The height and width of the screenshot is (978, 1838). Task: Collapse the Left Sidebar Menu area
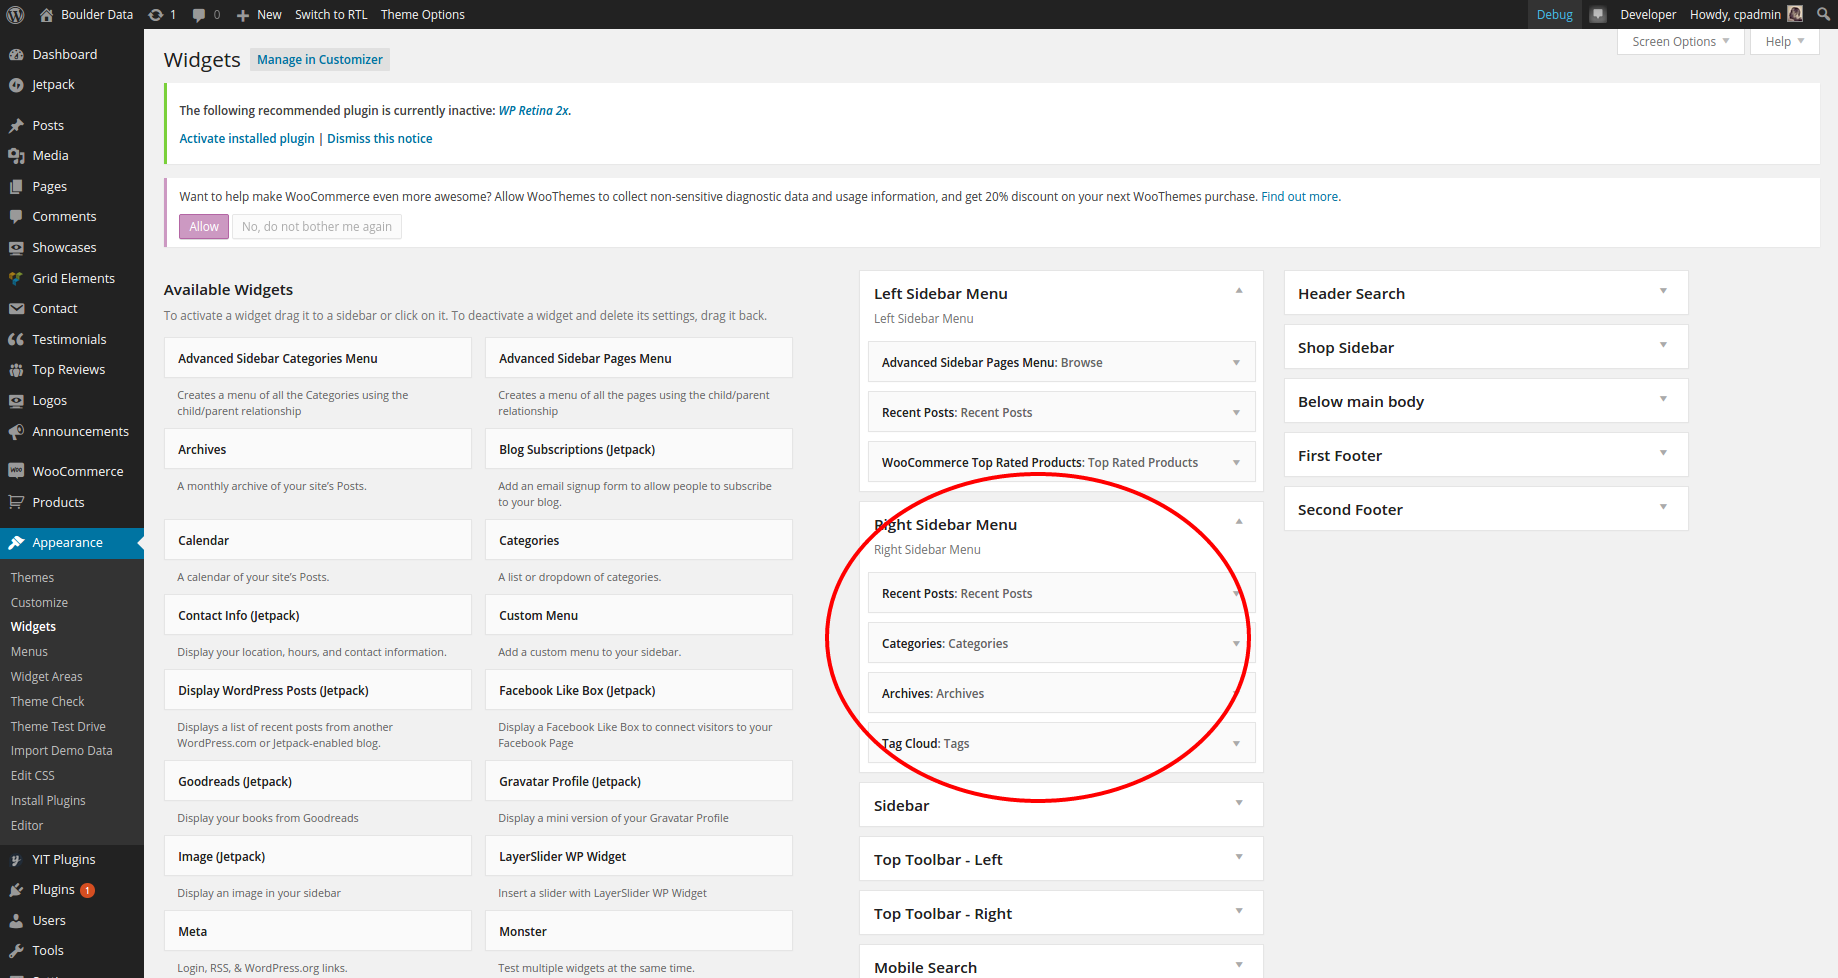(x=1239, y=291)
